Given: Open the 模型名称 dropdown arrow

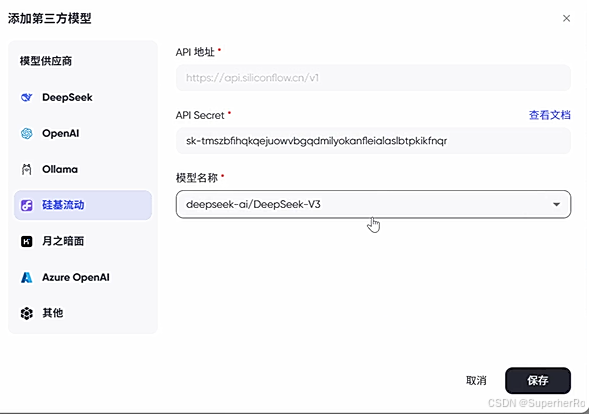Looking at the screenshot, I should coord(556,204).
